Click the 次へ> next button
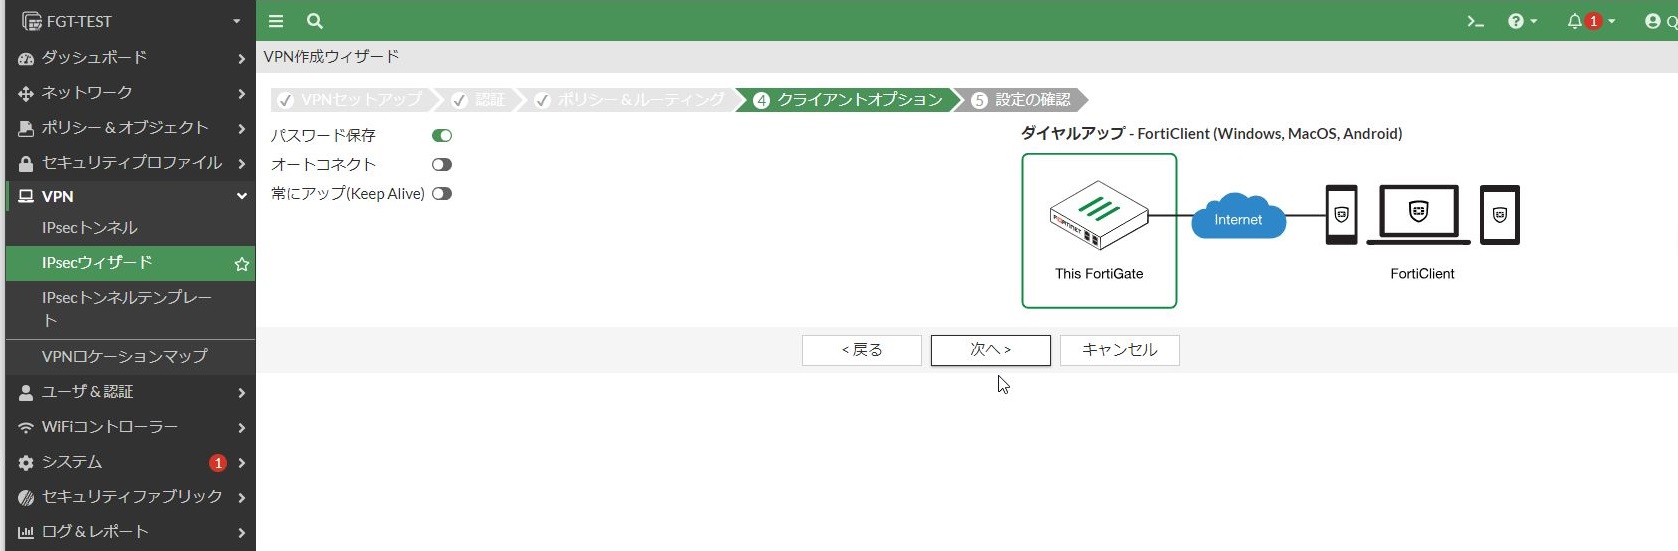1678x551 pixels. pyautogui.click(x=991, y=350)
